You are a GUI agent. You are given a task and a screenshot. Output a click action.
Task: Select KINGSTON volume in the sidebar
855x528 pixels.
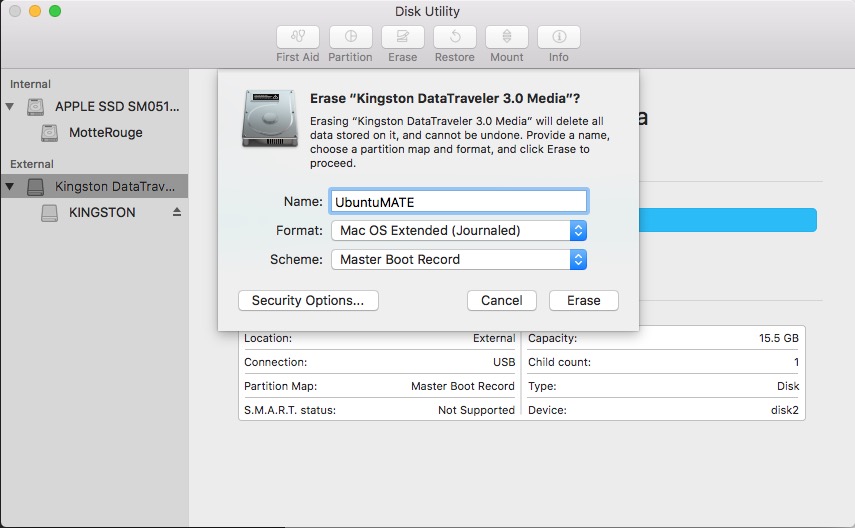(102, 213)
